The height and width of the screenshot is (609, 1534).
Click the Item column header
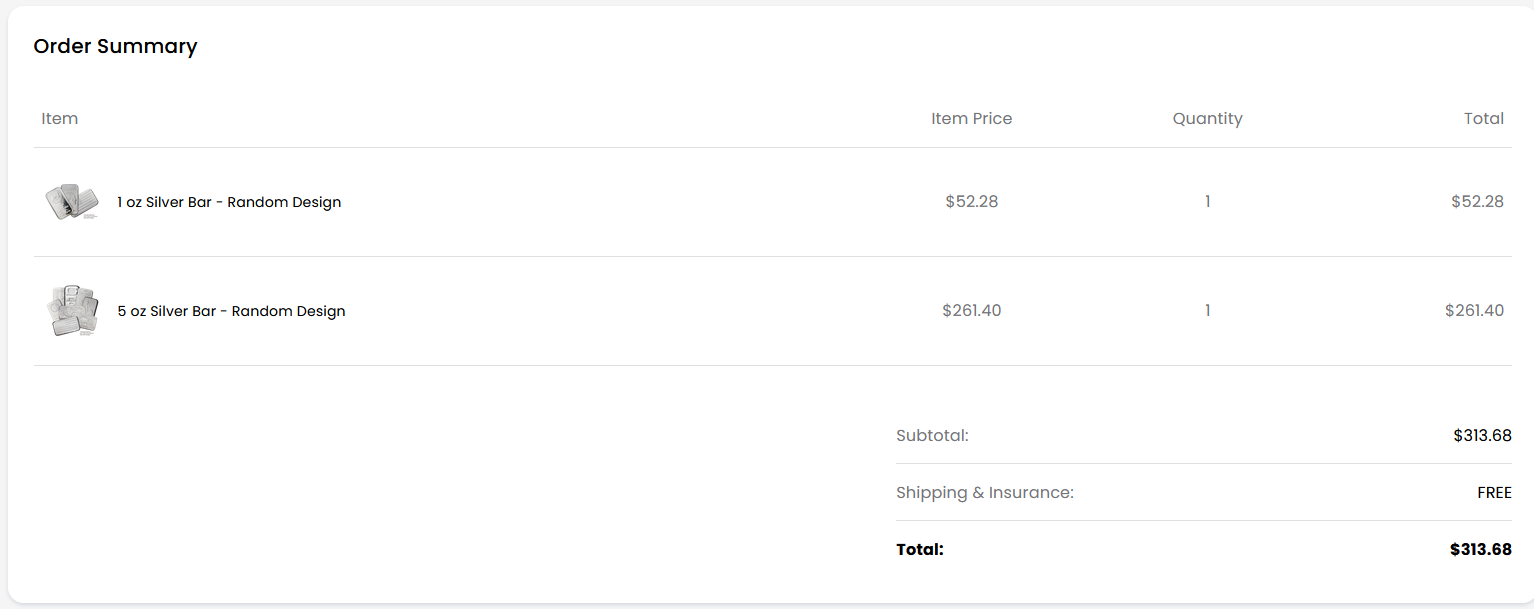(60, 119)
